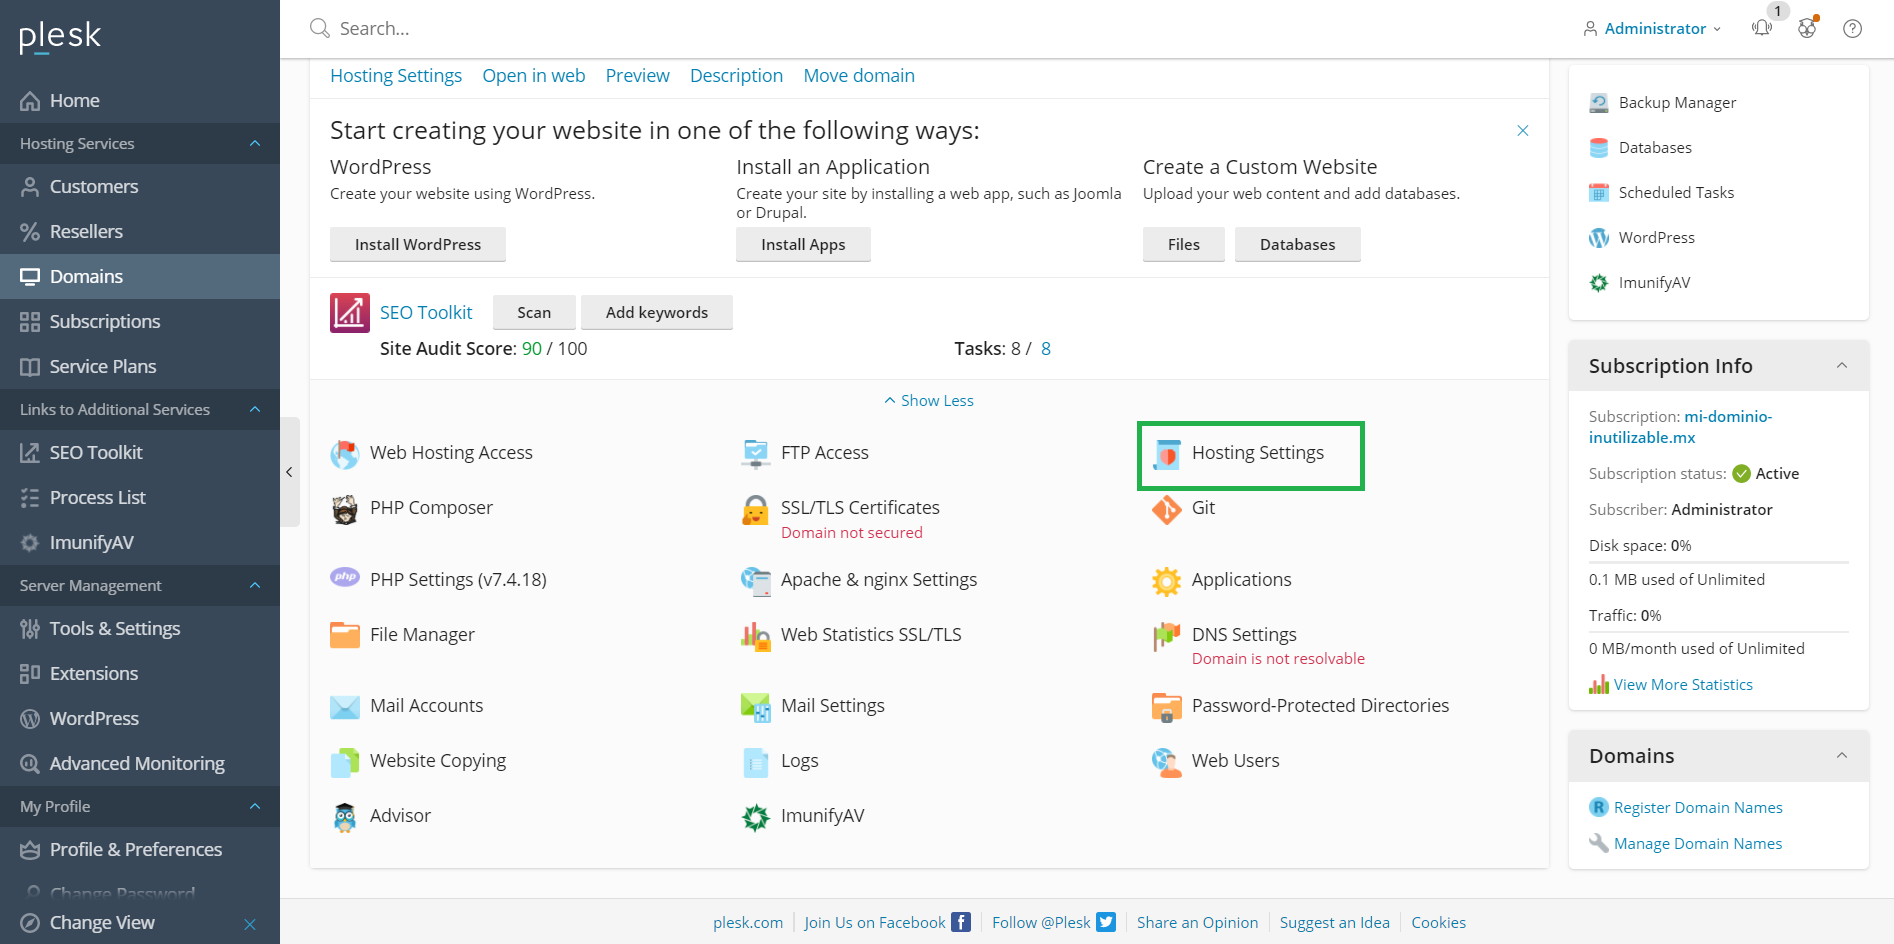Click the DNS Settings icon
This screenshot has width=1894, height=944.
pos(1167,636)
